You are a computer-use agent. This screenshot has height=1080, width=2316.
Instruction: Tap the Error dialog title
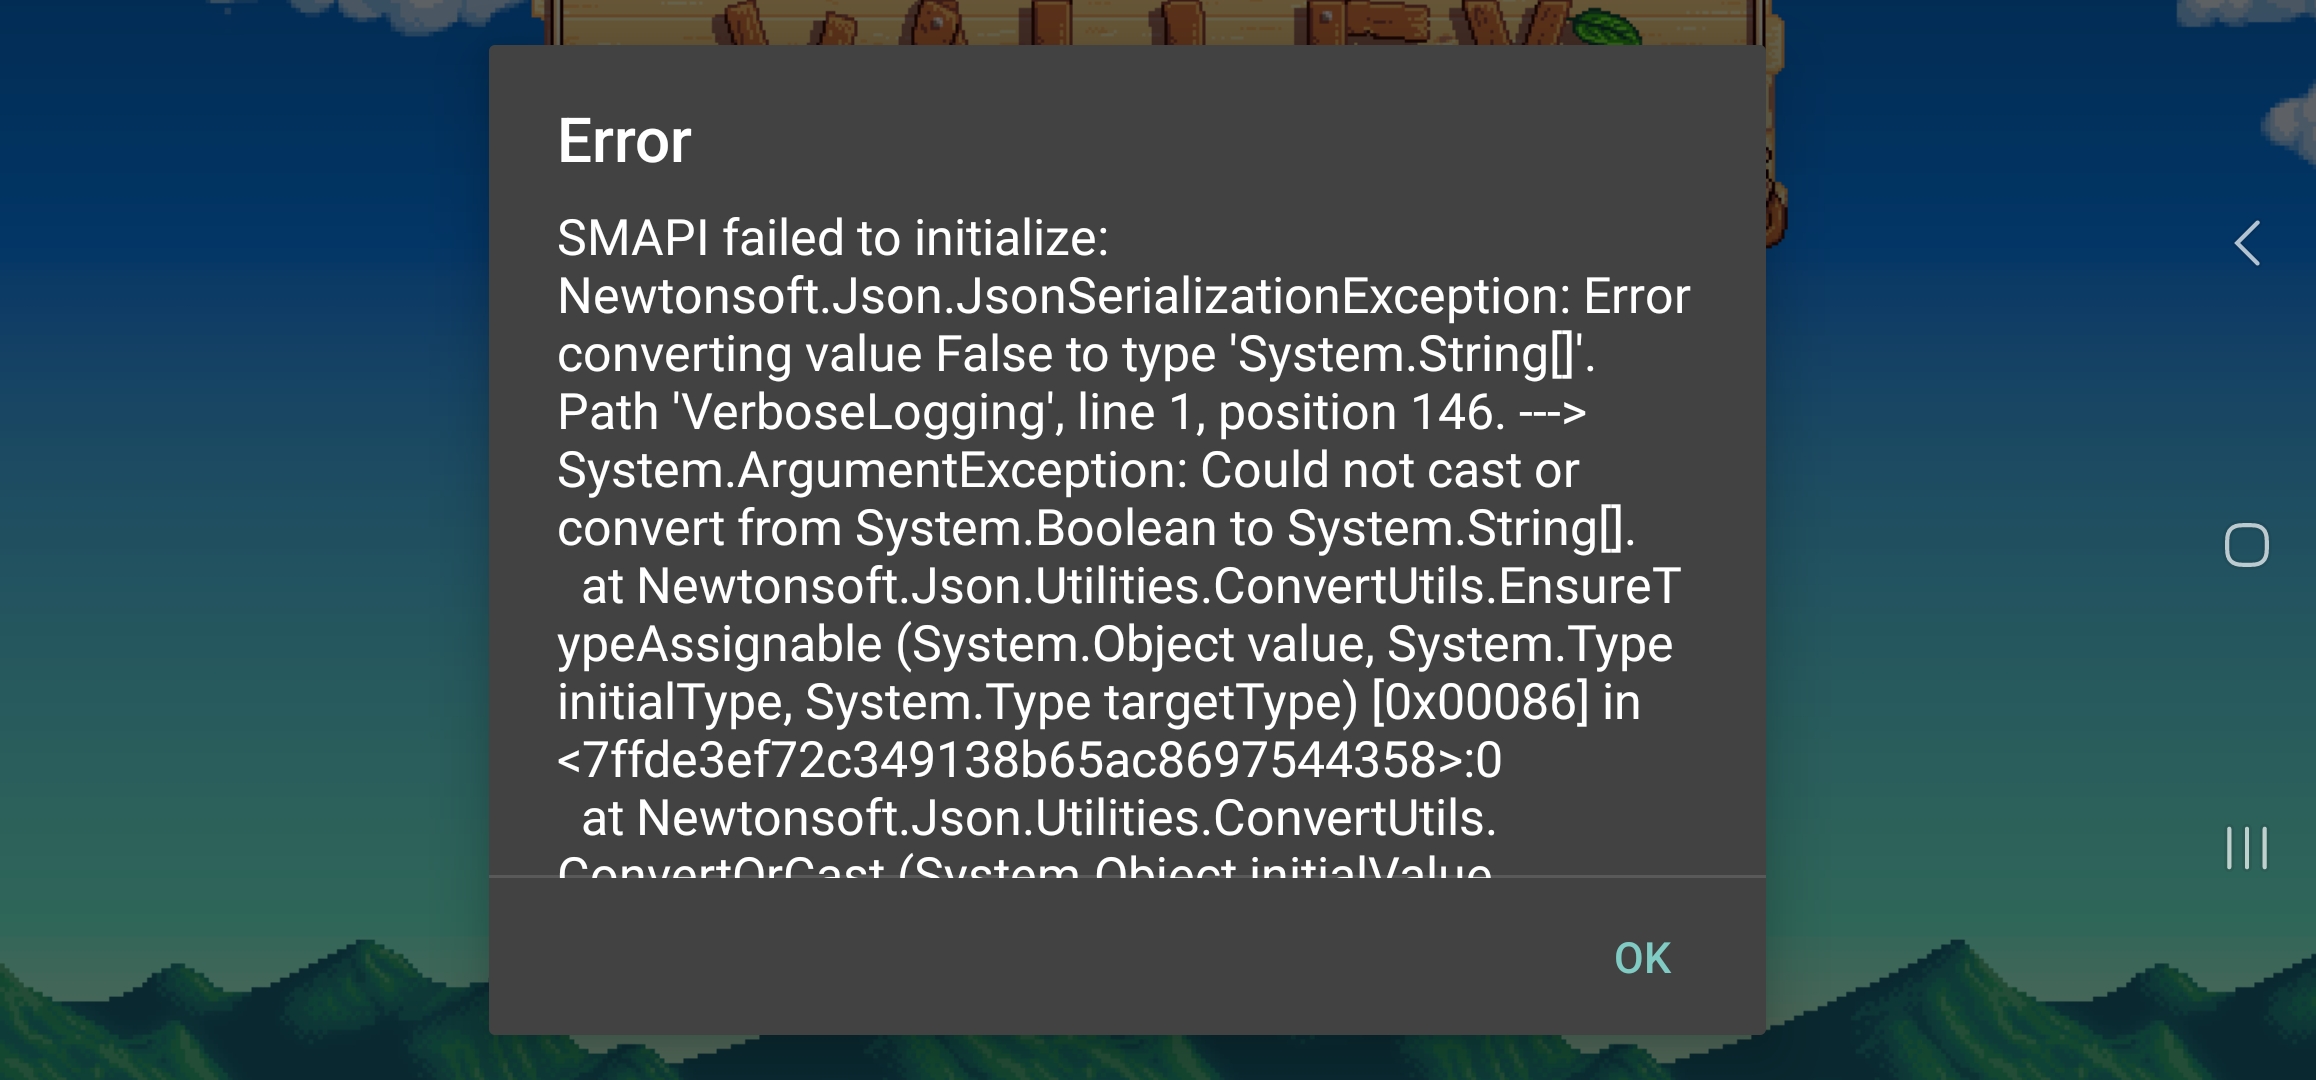623,140
